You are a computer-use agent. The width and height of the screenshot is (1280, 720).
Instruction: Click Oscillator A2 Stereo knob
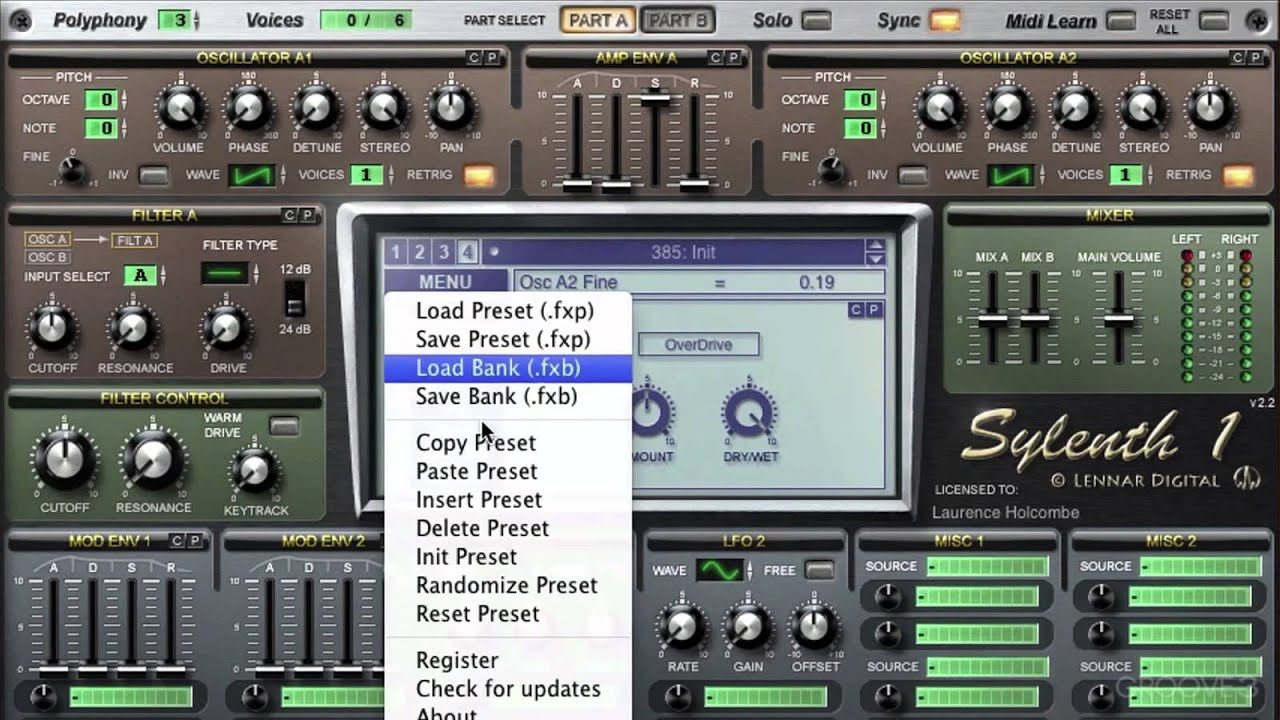pyautogui.click(x=1143, y=108)
